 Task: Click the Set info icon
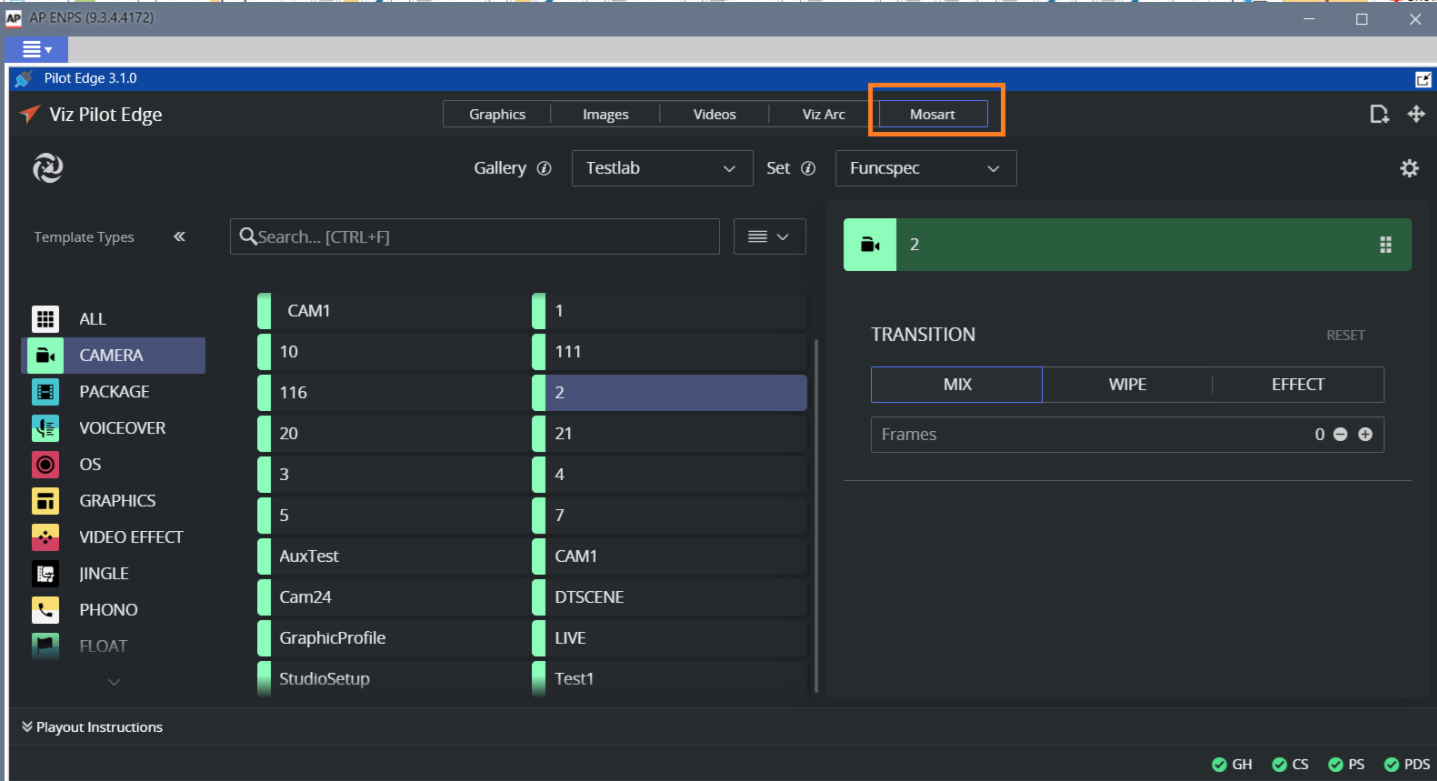808,168
